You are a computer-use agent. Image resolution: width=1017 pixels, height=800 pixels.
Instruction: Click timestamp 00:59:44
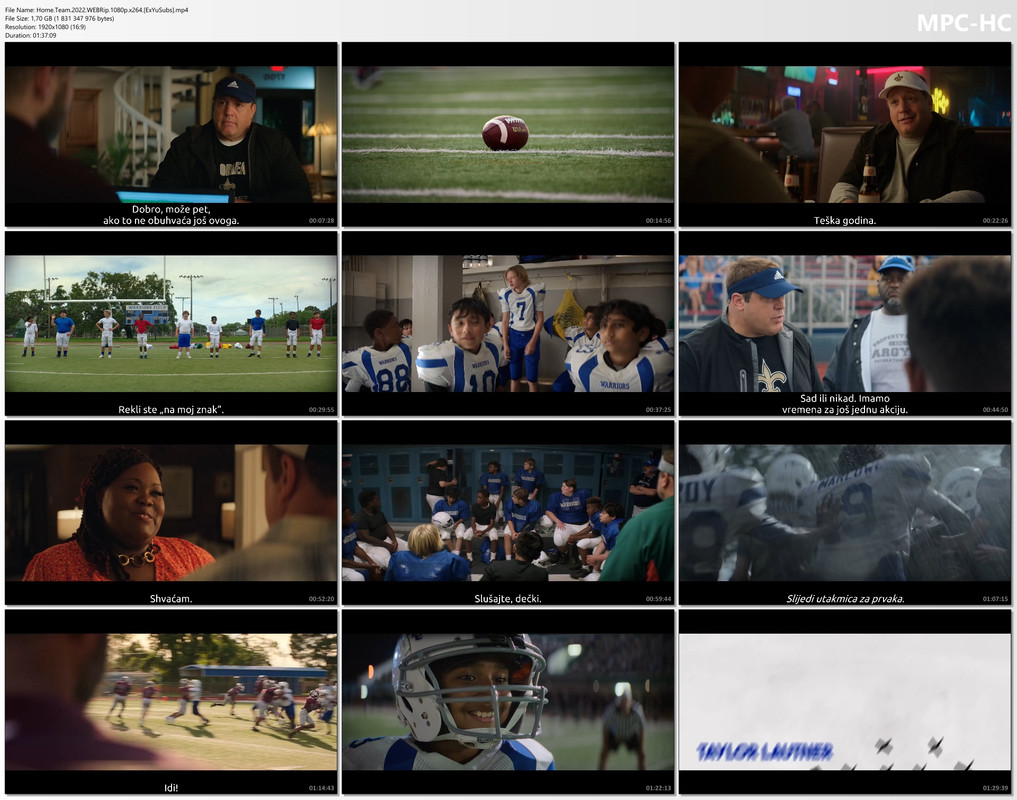pos(658,599)
